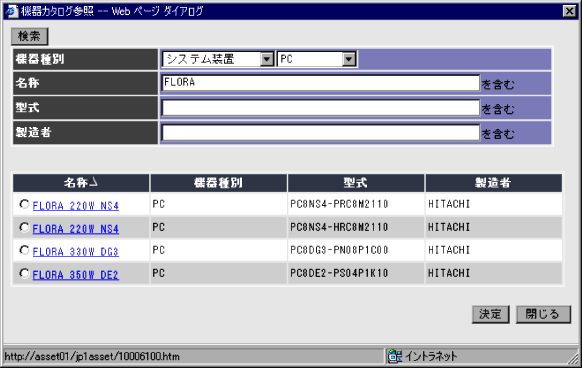Open FLORA 220W NS4 link in PC8NS4-PRC8M2110 row

[x=76, y=206]
